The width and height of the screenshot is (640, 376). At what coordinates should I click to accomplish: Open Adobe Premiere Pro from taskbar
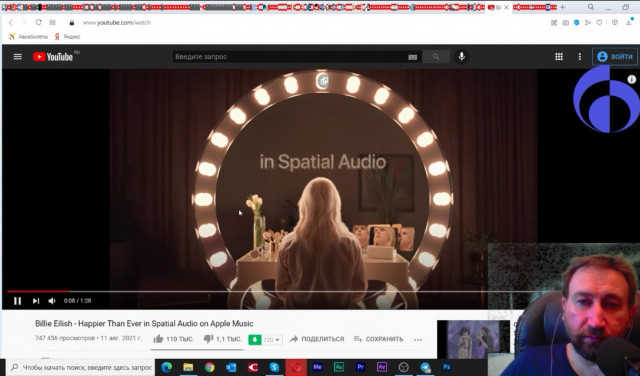coord(360,367)
